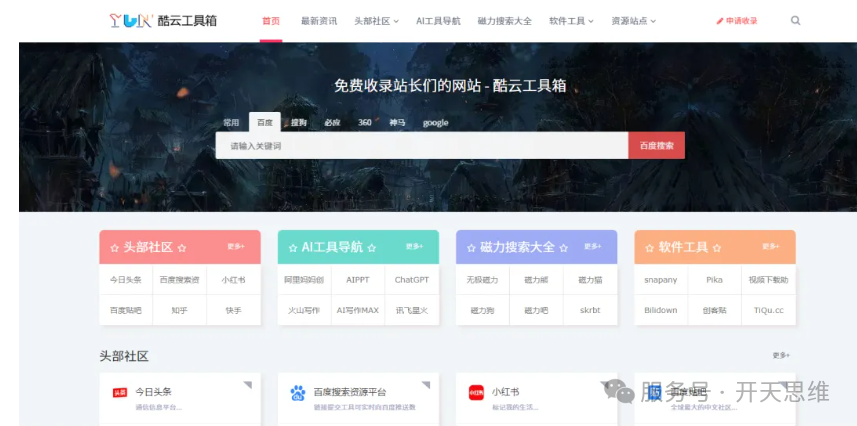This screenshot has width=857, height=426.
Task: Open 知乎 grid cell
Action: click(x=179, y=310)
